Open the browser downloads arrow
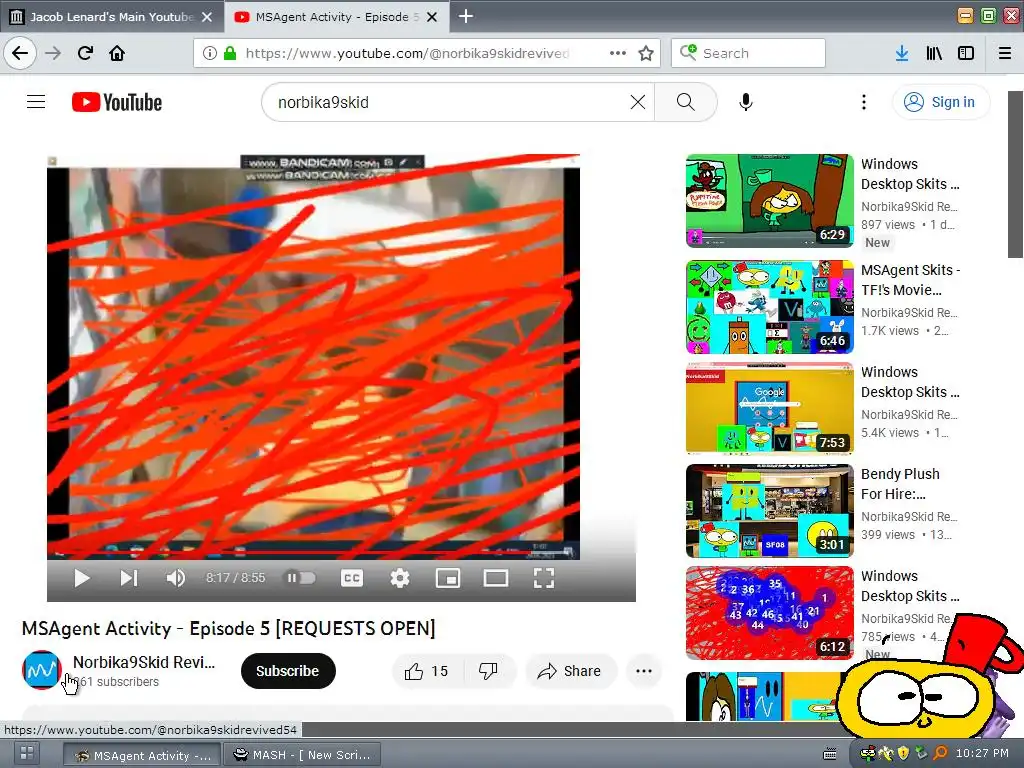The image size is (1024, 768). pyautogui.click(x=902, y=53)
